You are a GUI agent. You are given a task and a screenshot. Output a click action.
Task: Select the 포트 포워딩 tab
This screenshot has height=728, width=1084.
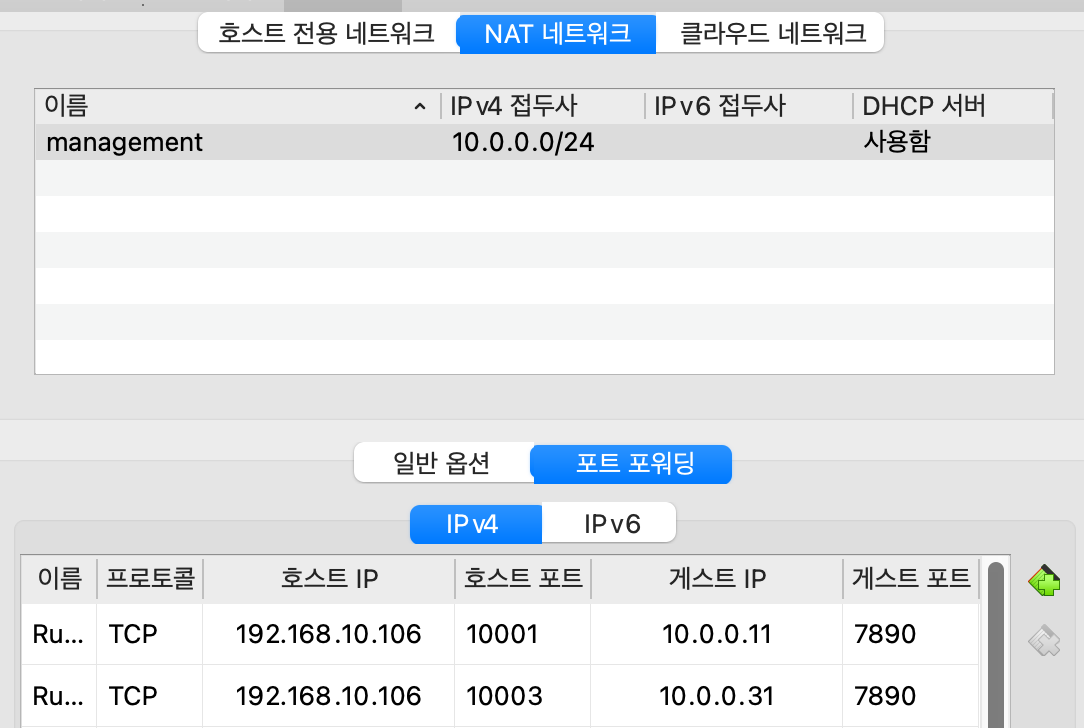(633, 463)
